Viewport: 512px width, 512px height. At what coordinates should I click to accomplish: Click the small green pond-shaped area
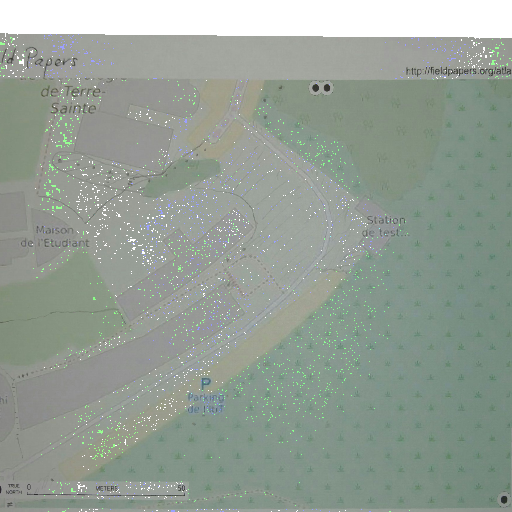tap(182, 176)
